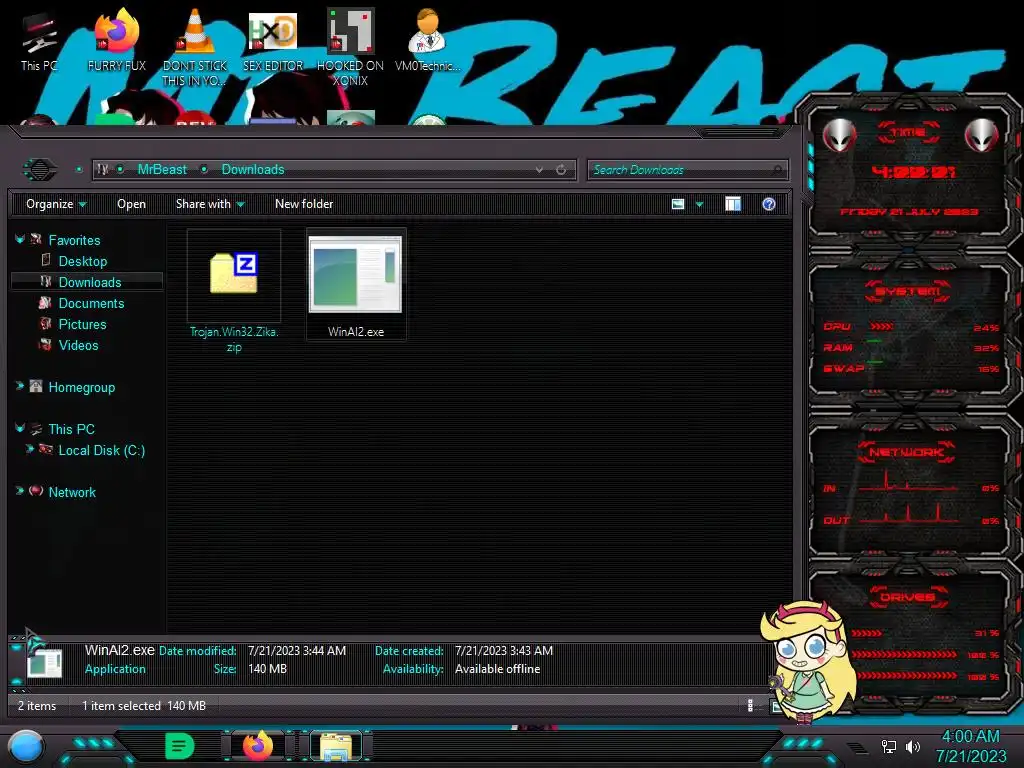Open explorer Help icon

(x=769, y=204)
